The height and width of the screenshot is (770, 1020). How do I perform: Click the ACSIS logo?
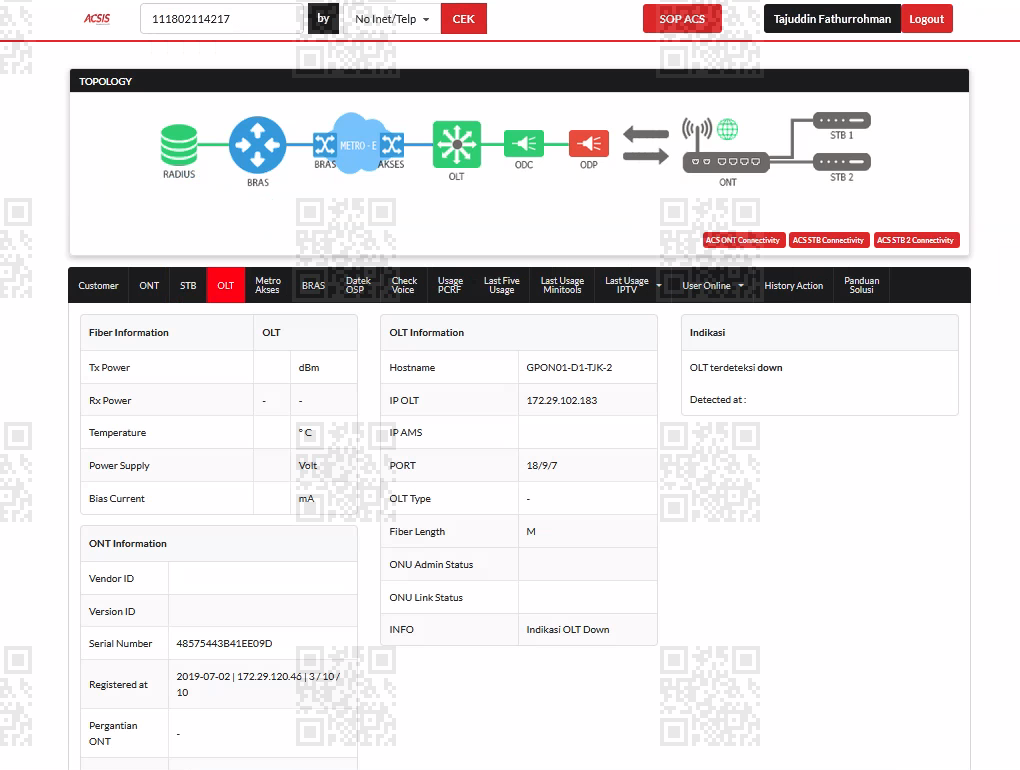coord(97,19)
